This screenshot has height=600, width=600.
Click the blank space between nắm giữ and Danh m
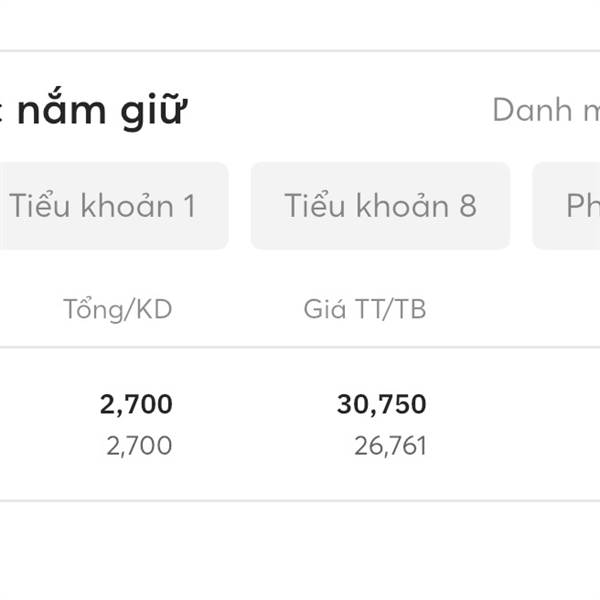click(340, 110)
